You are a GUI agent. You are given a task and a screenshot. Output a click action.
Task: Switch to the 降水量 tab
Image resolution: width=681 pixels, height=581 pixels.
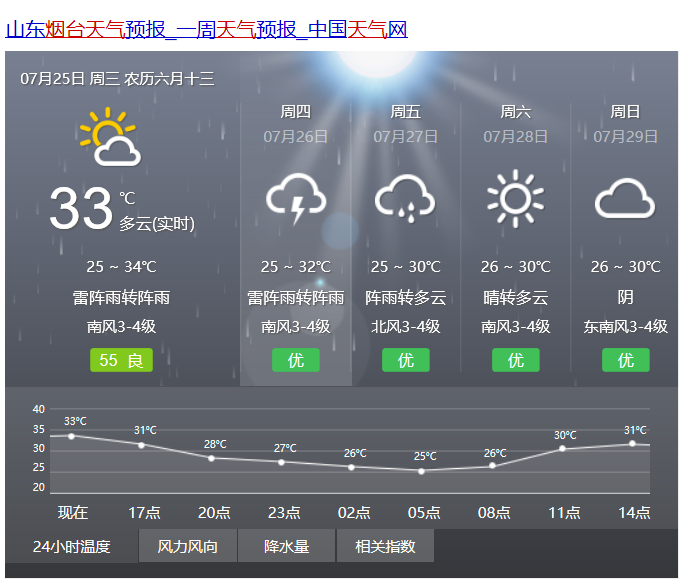287,547
